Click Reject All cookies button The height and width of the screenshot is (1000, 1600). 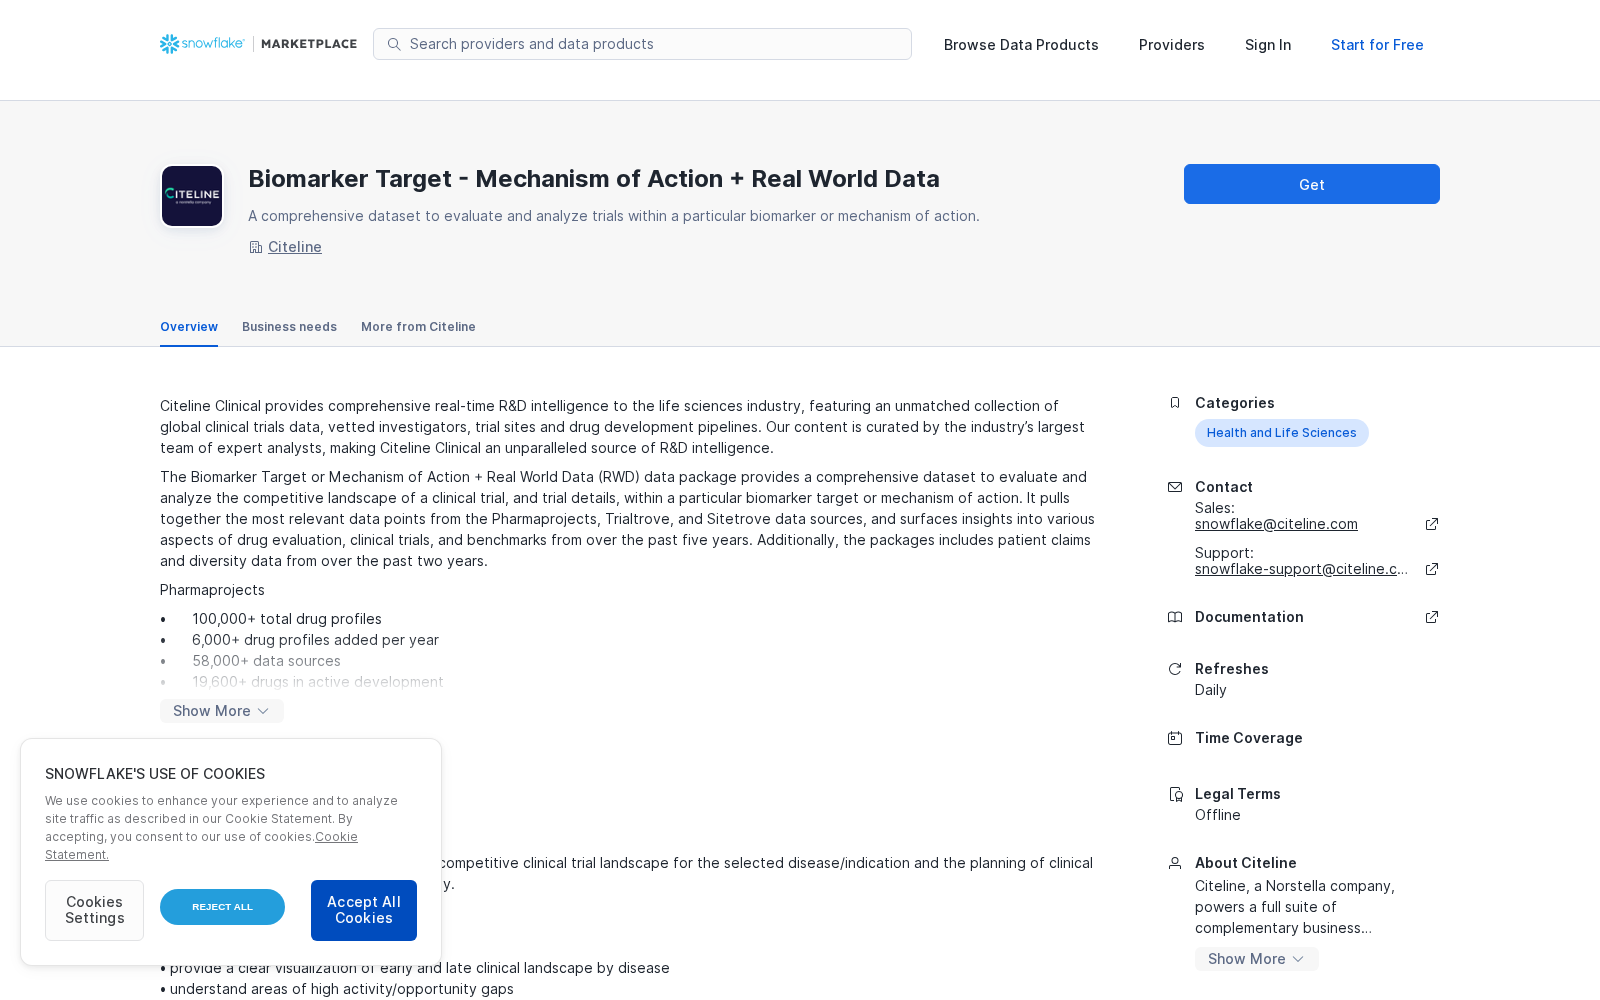click(222, 907)
